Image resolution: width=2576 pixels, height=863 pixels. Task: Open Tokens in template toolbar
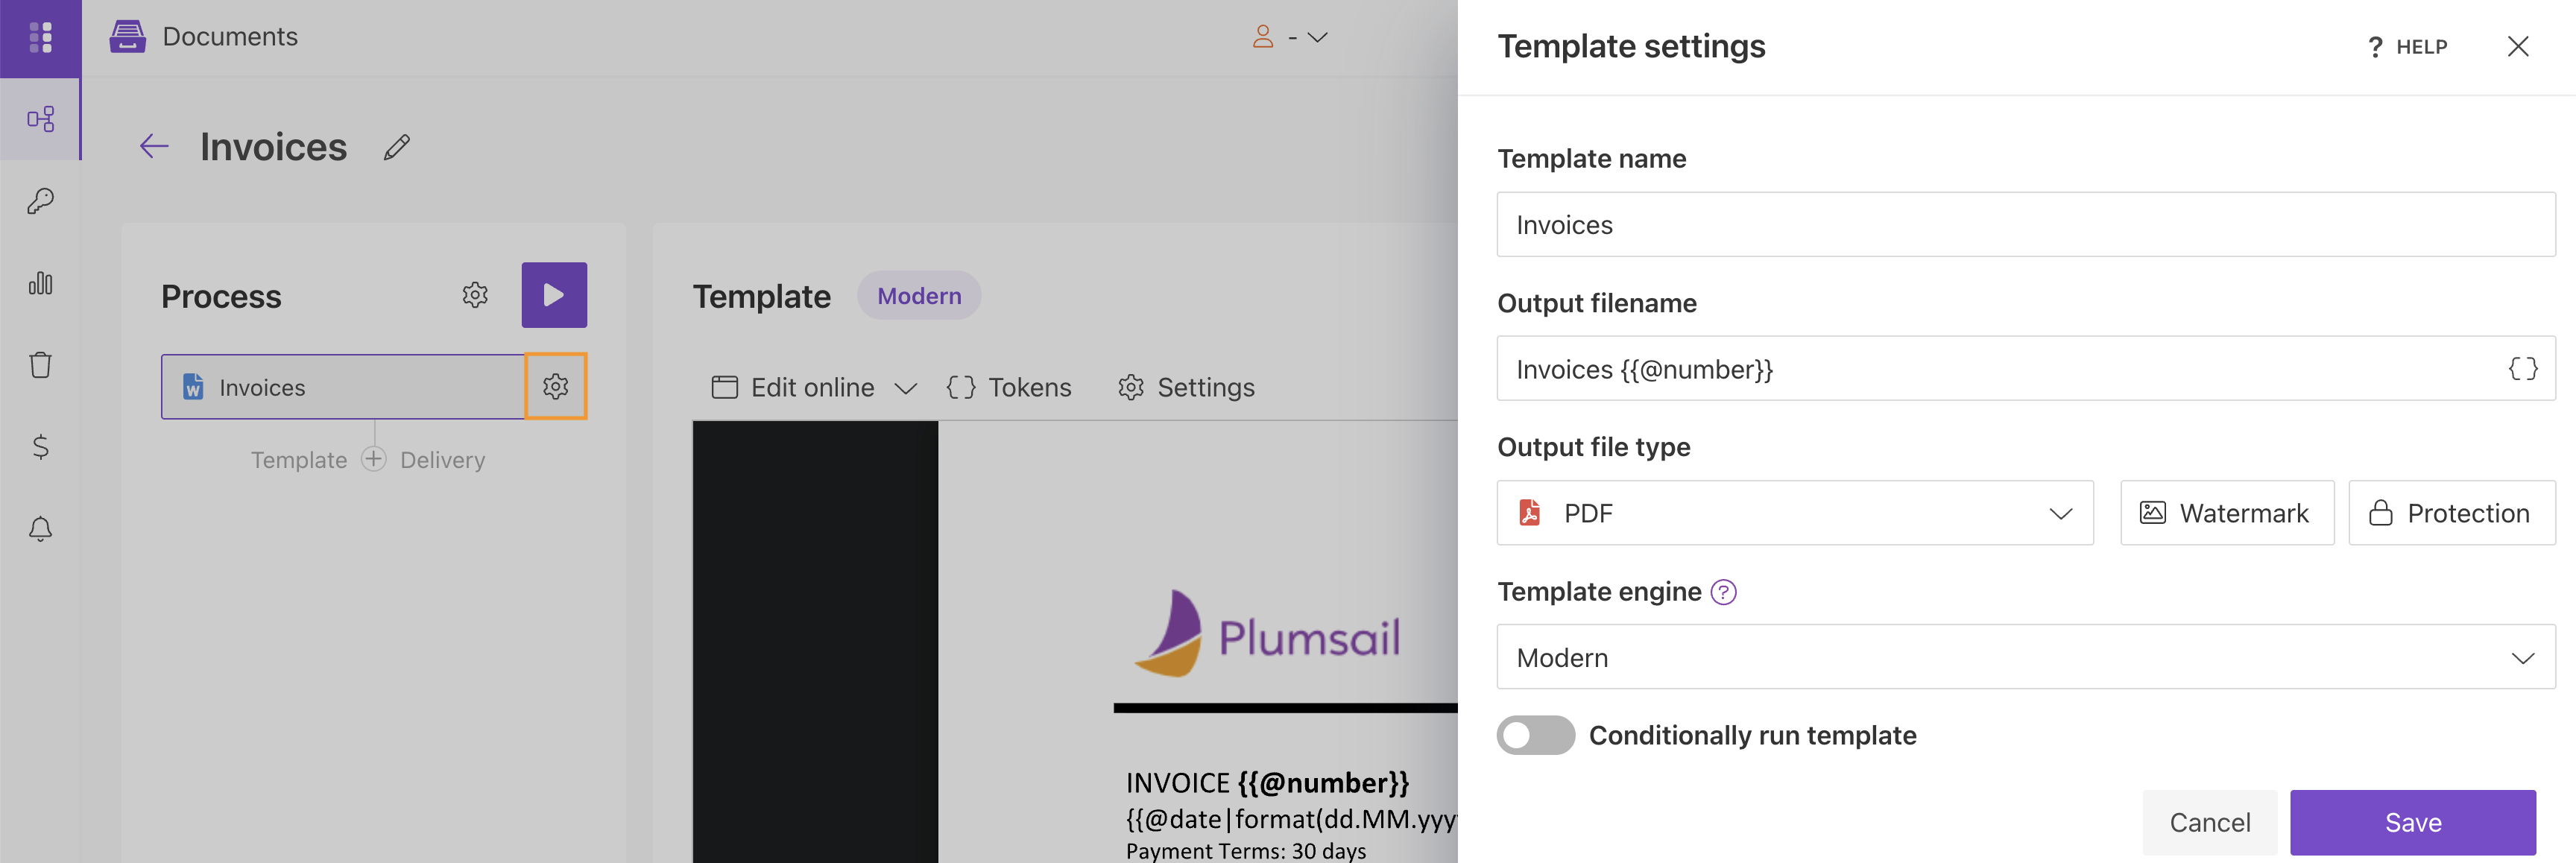tap(1009, 387)
